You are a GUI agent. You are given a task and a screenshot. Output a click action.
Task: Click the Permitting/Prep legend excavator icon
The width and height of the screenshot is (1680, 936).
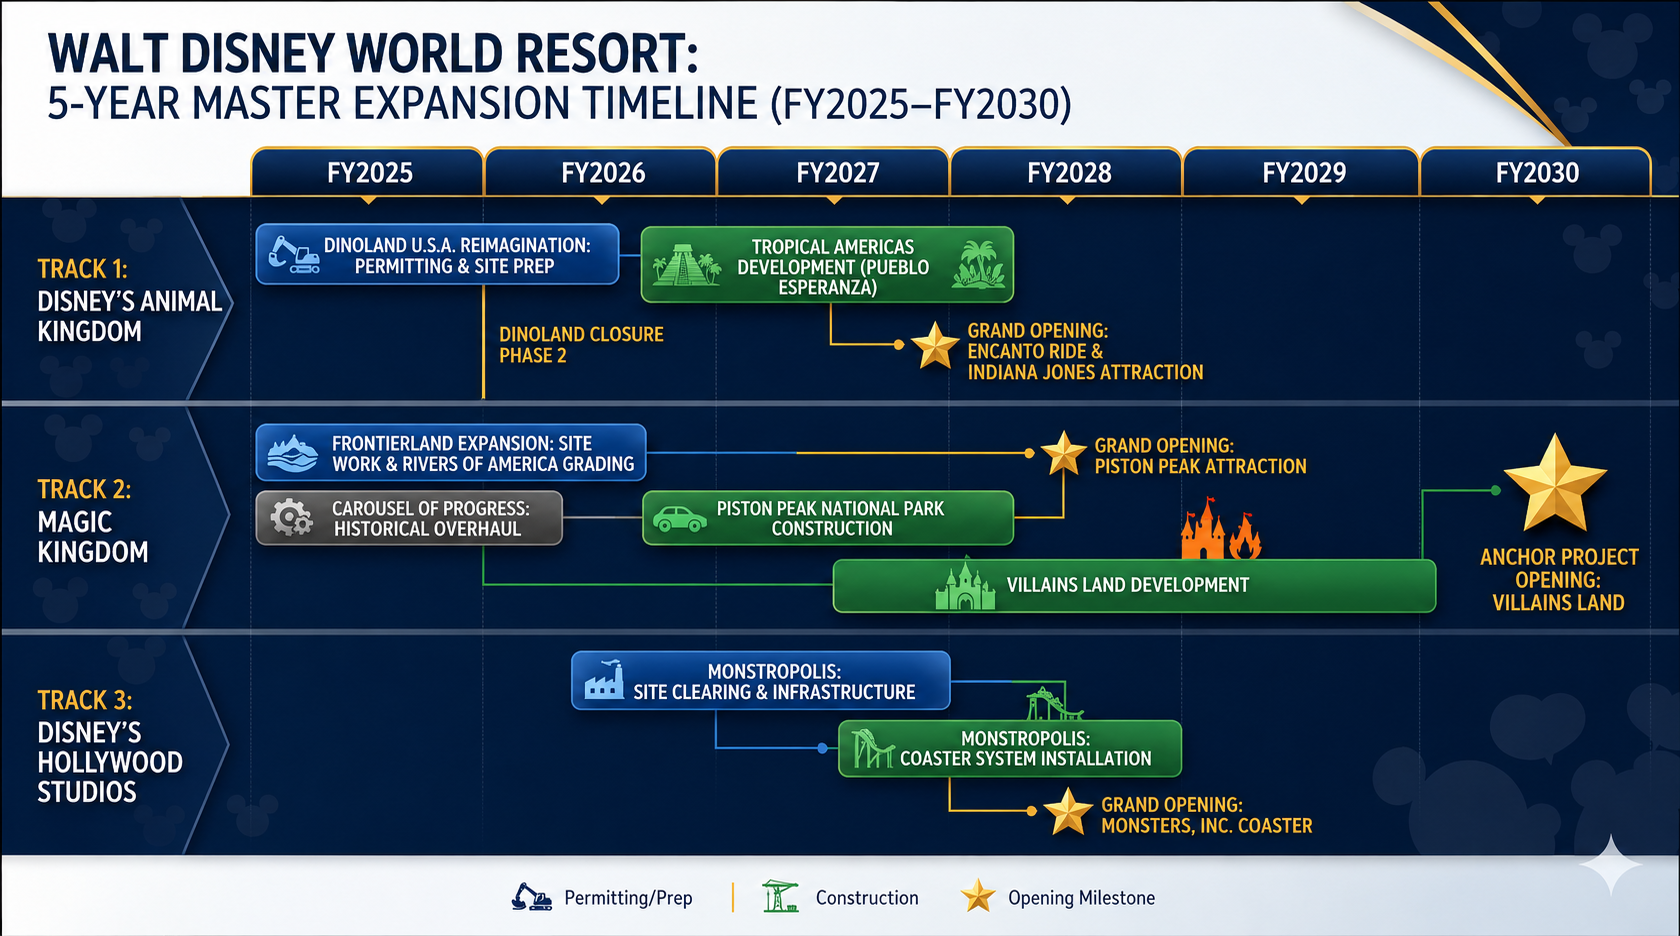(x=532, y=897)
